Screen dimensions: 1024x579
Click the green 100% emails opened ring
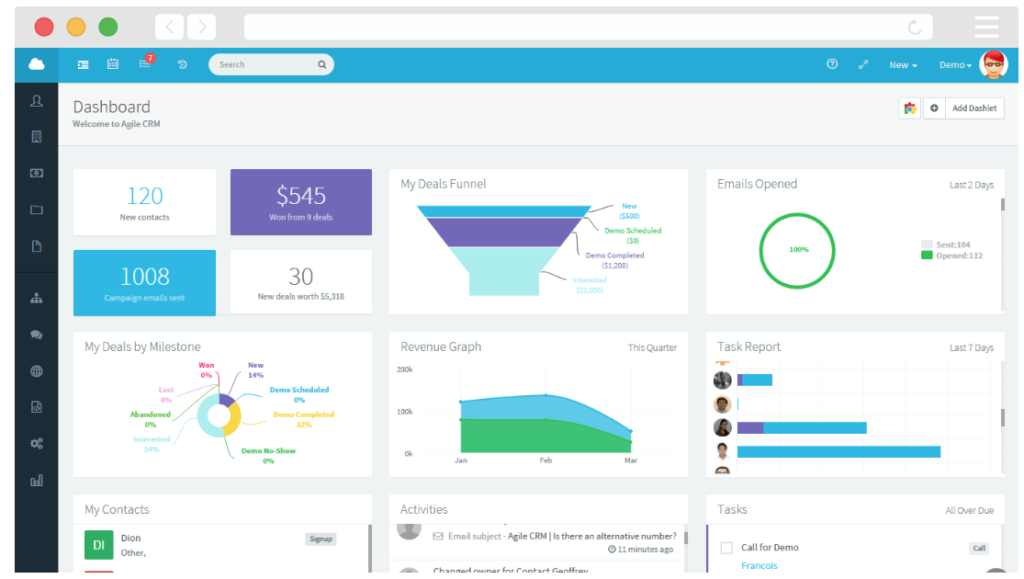(797, 251)
